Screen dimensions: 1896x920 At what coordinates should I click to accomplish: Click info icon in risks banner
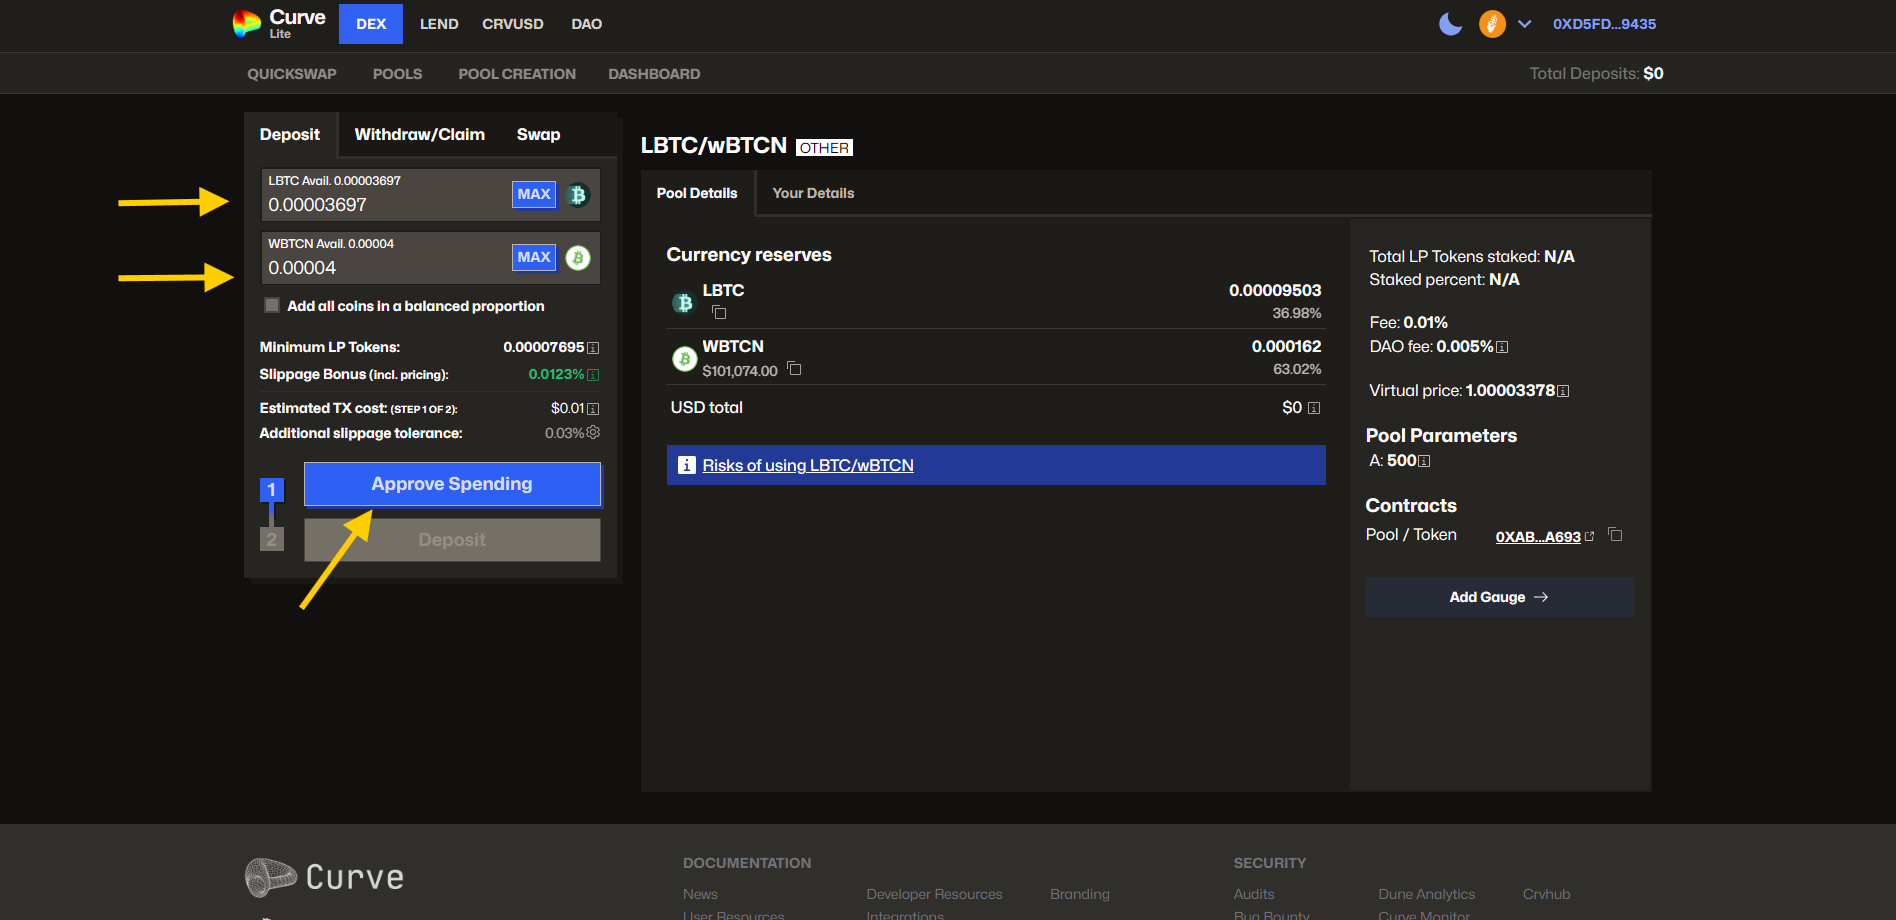(687, 465)
